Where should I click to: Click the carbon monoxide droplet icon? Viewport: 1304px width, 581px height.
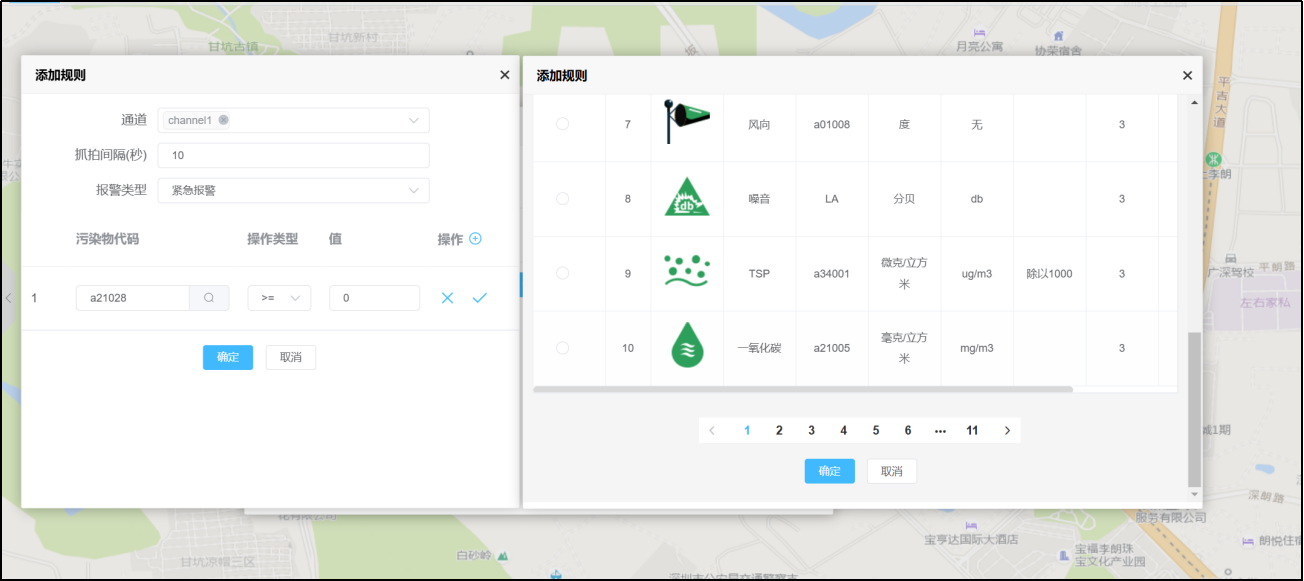pyautogui.click(x=686, y=346)
